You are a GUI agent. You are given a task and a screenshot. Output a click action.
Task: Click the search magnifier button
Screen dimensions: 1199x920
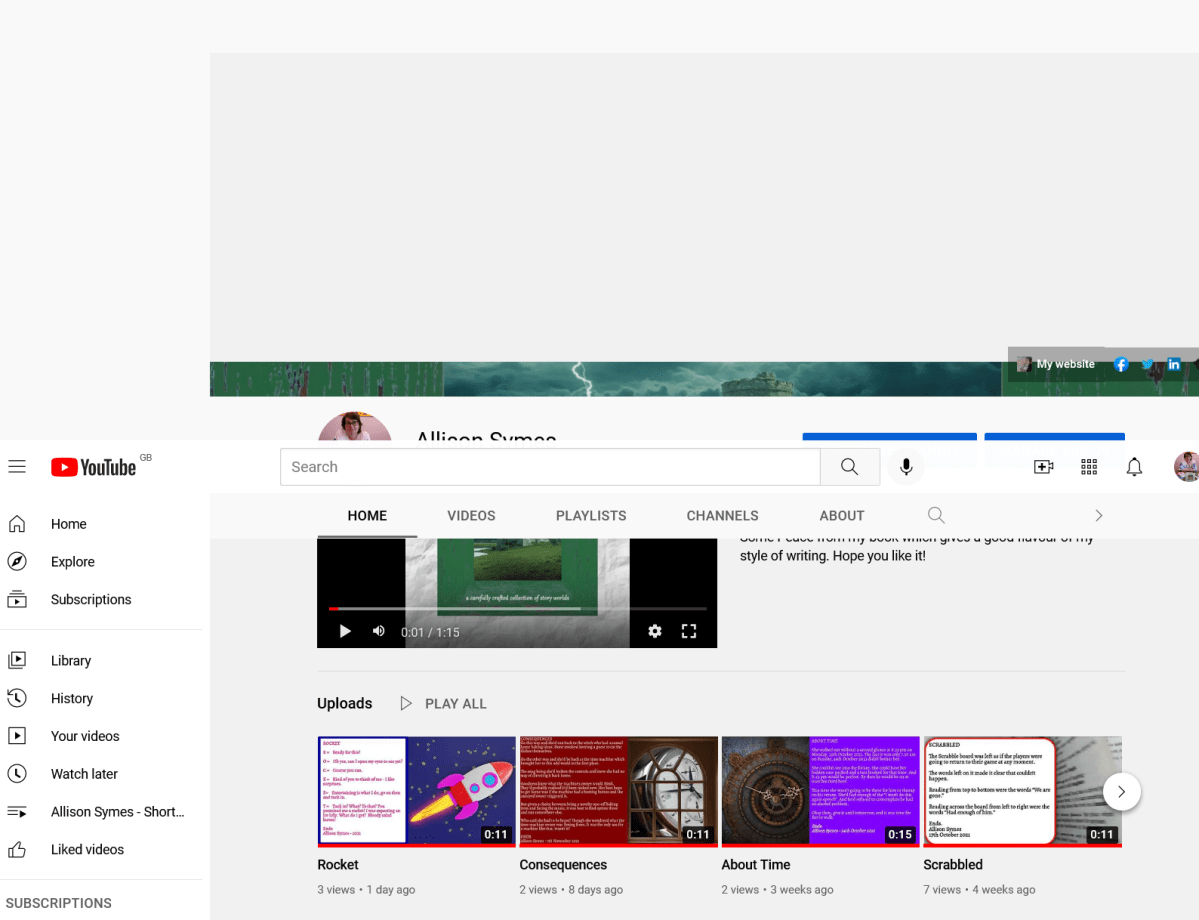pyautogui.click(x=849, y=467)
